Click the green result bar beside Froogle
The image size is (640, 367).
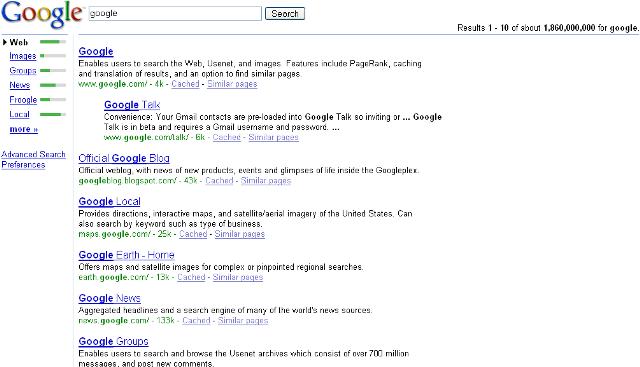pyautogui.click(x=53, y=100)
